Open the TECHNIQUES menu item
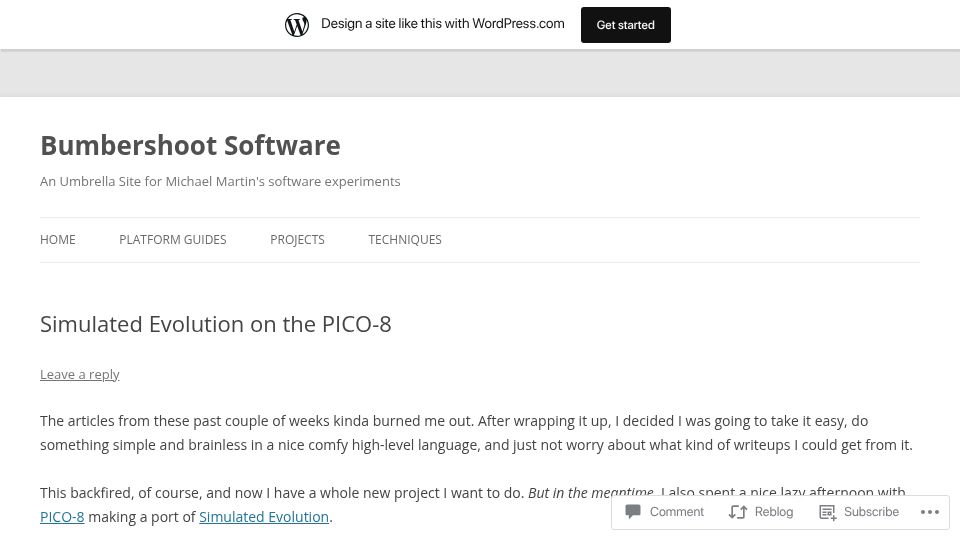The image size is (960, 540). (405, 239)
